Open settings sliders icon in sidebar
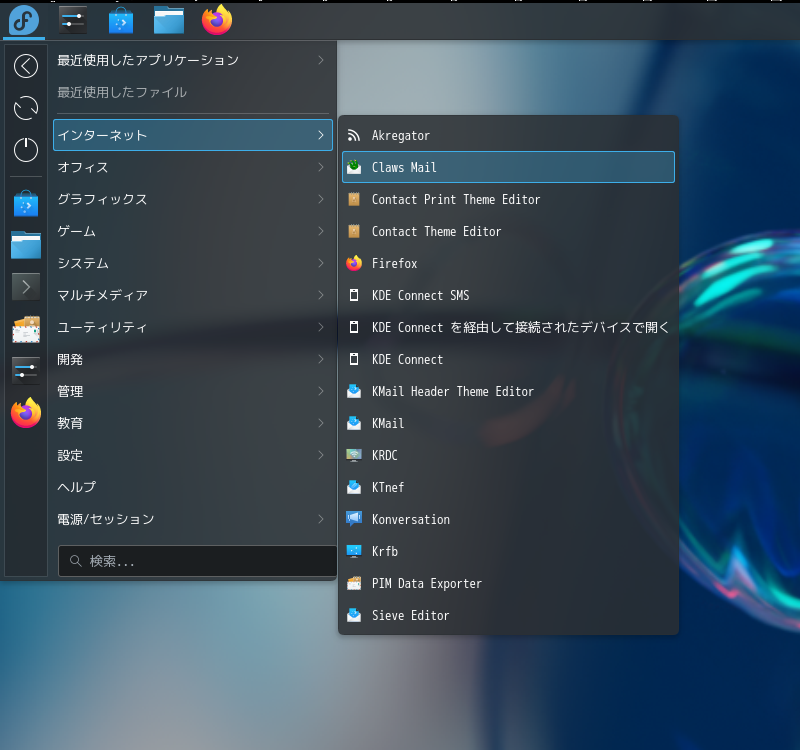The width and height of the screenshot is (800, 750). tap(26, 370)
